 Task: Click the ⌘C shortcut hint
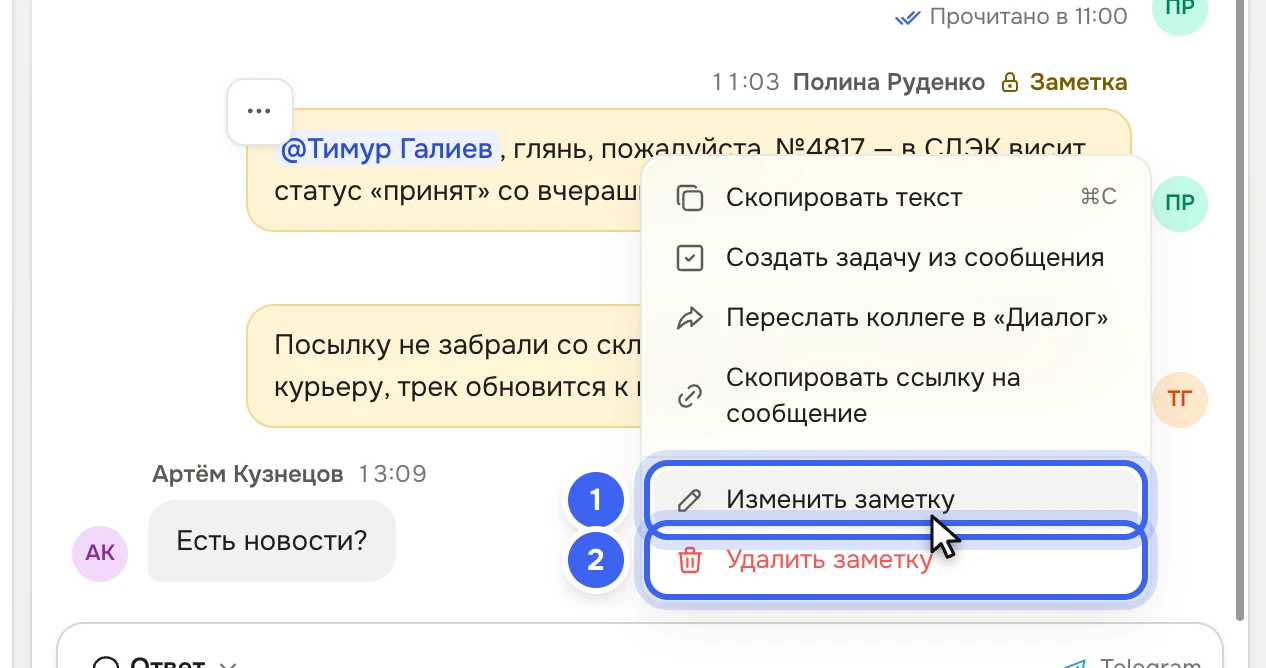coord(1098,197)
